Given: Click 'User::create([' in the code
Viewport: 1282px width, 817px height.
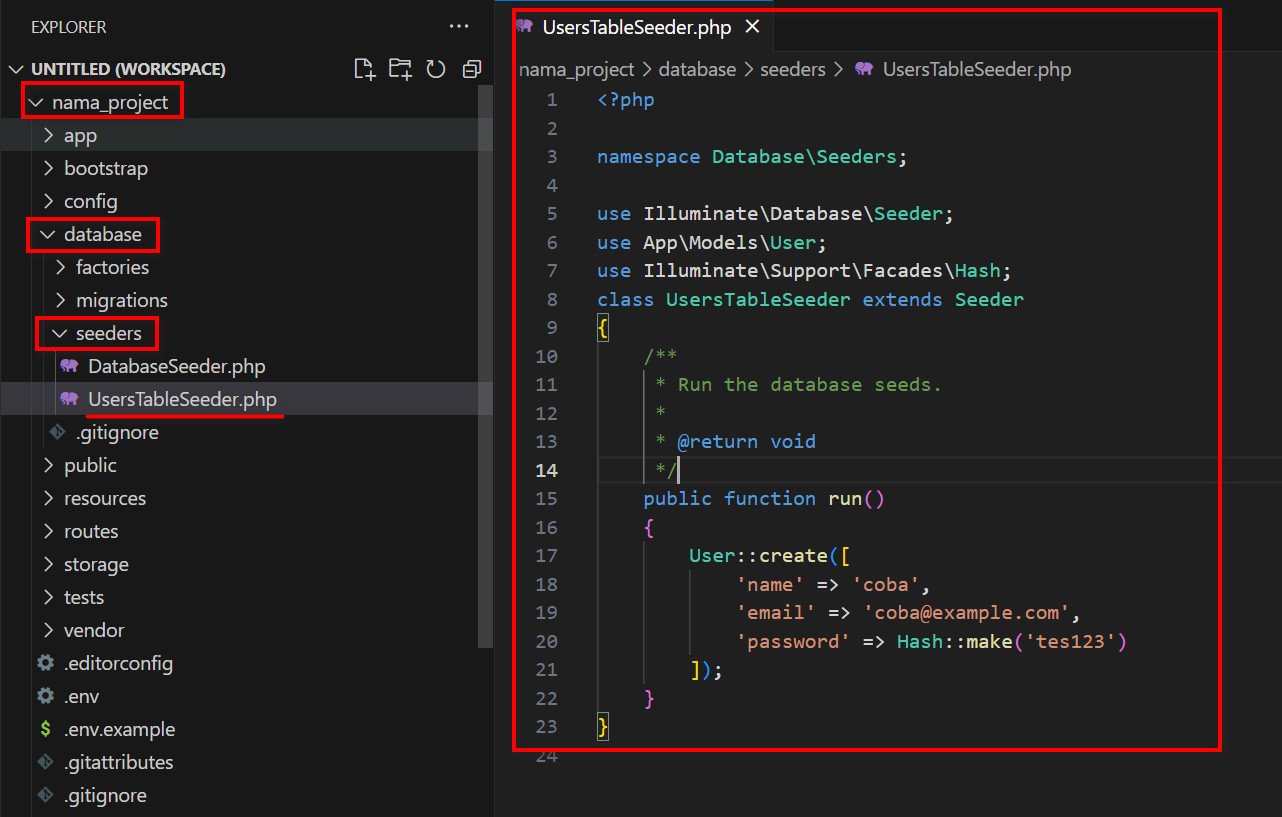Looking at the screenshot, I should point(770,555).
